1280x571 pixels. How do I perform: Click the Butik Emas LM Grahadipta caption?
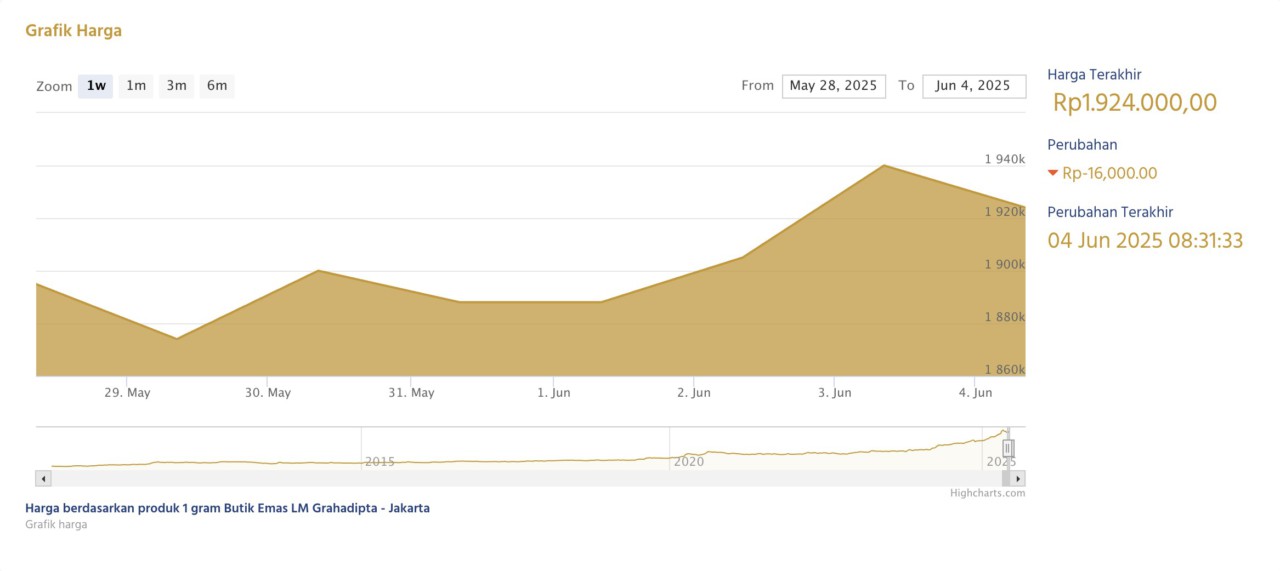click(227, 508)
